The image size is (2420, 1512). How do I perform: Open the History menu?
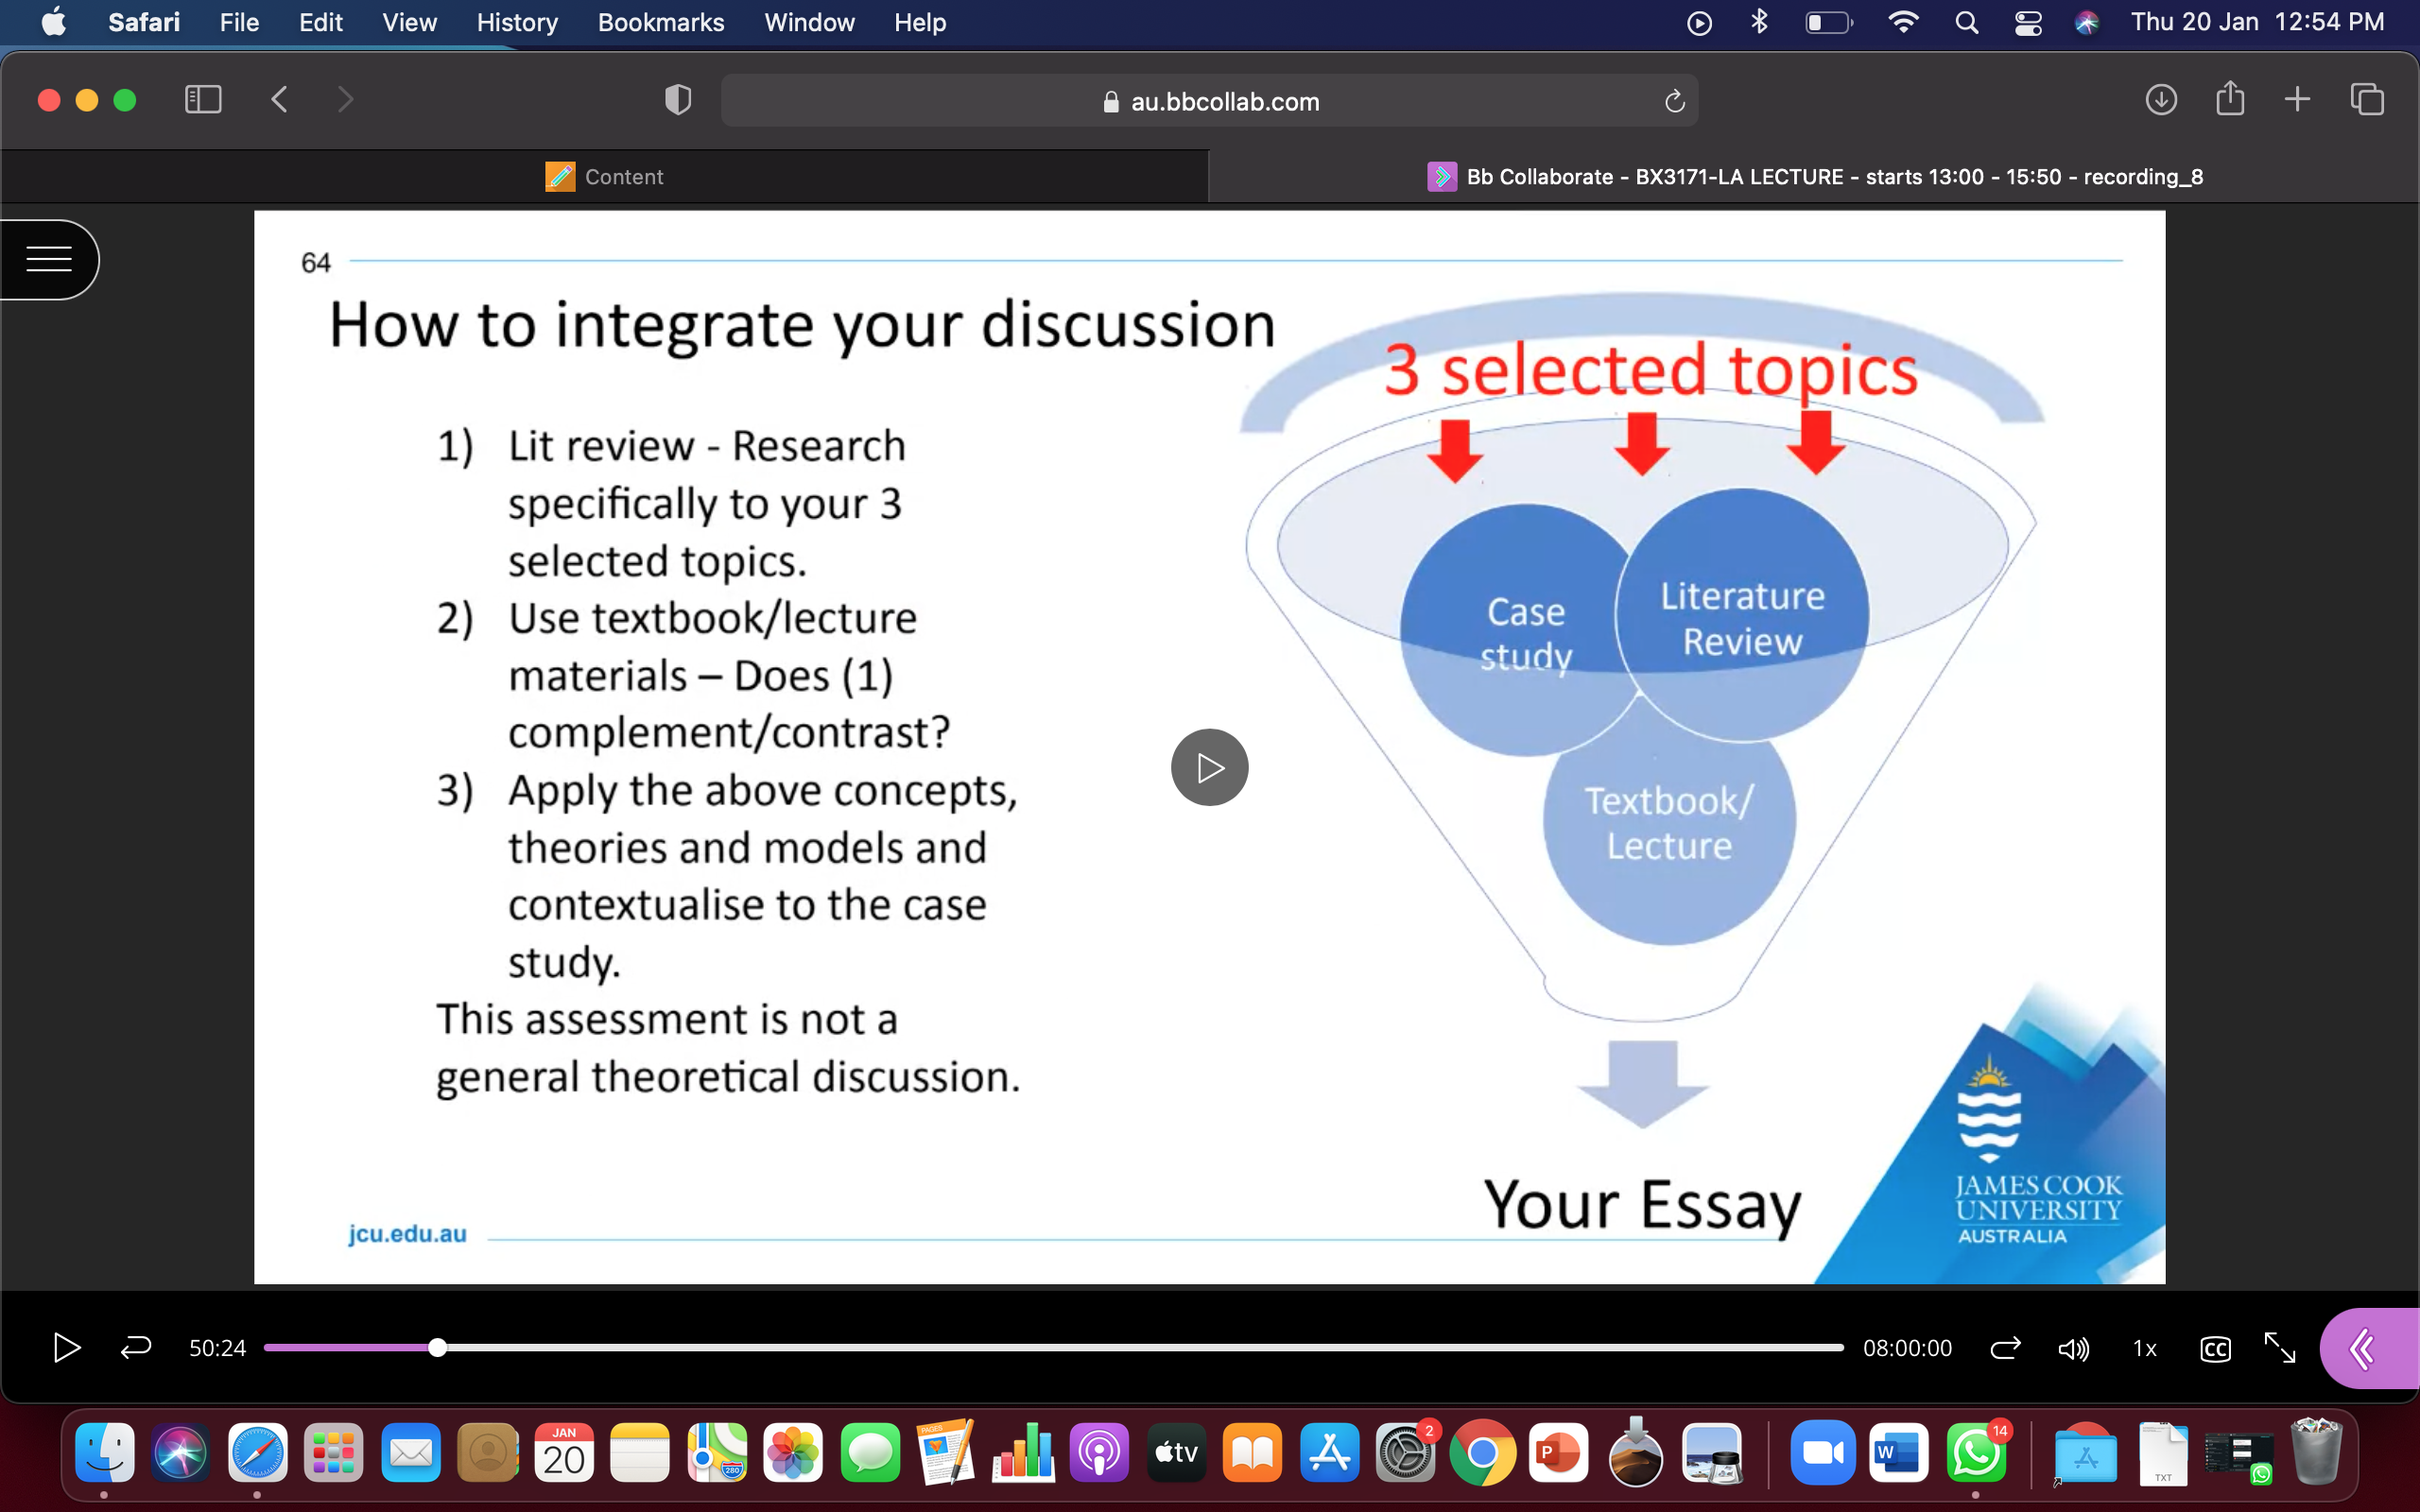click(x=517, y=22)
